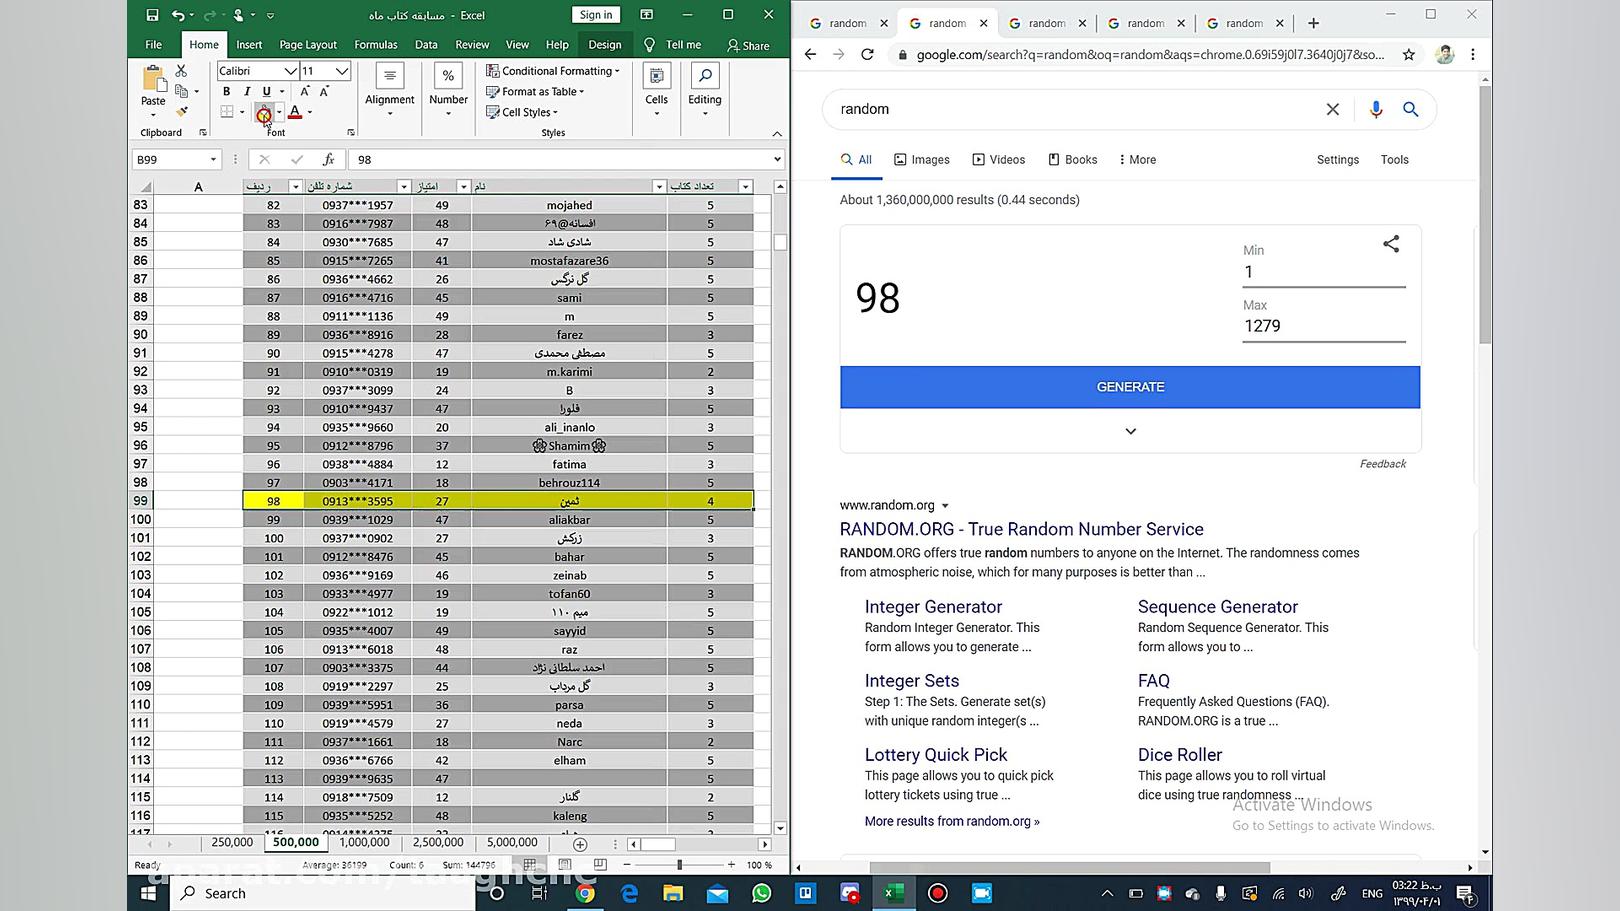
Task: Click the font color red swatch button
Action: 295,112
